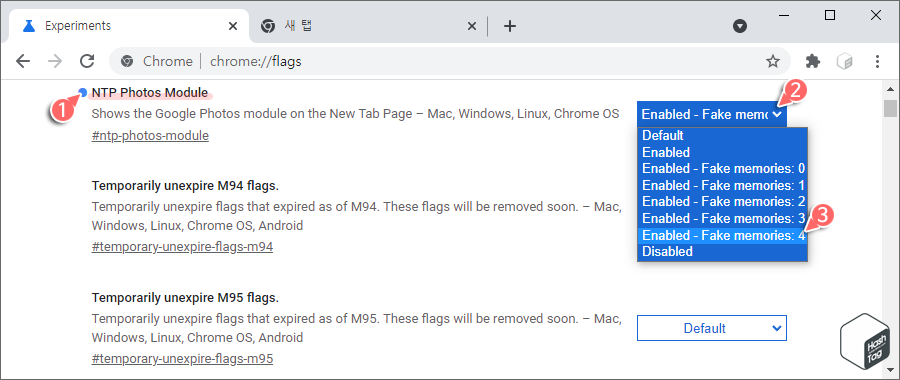Choose Default in the NTP Photos list
The height and width of the screenshot is (380, 900).
[x=722, y=135]
